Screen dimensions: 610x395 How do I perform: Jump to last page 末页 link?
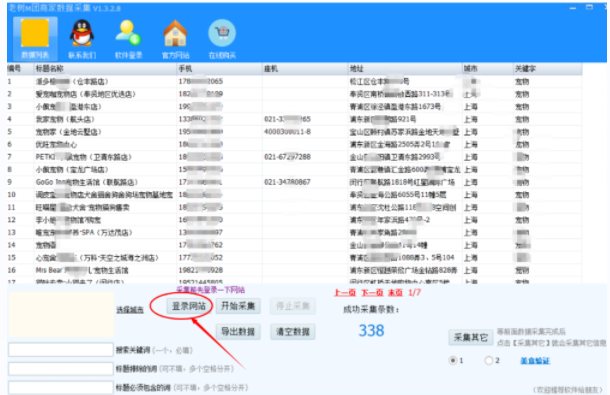click(x=395, y=293)
